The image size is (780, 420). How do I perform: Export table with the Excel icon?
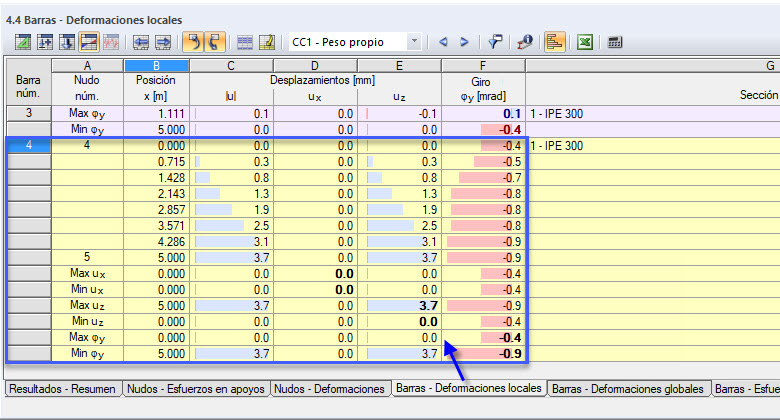point(585,42)
